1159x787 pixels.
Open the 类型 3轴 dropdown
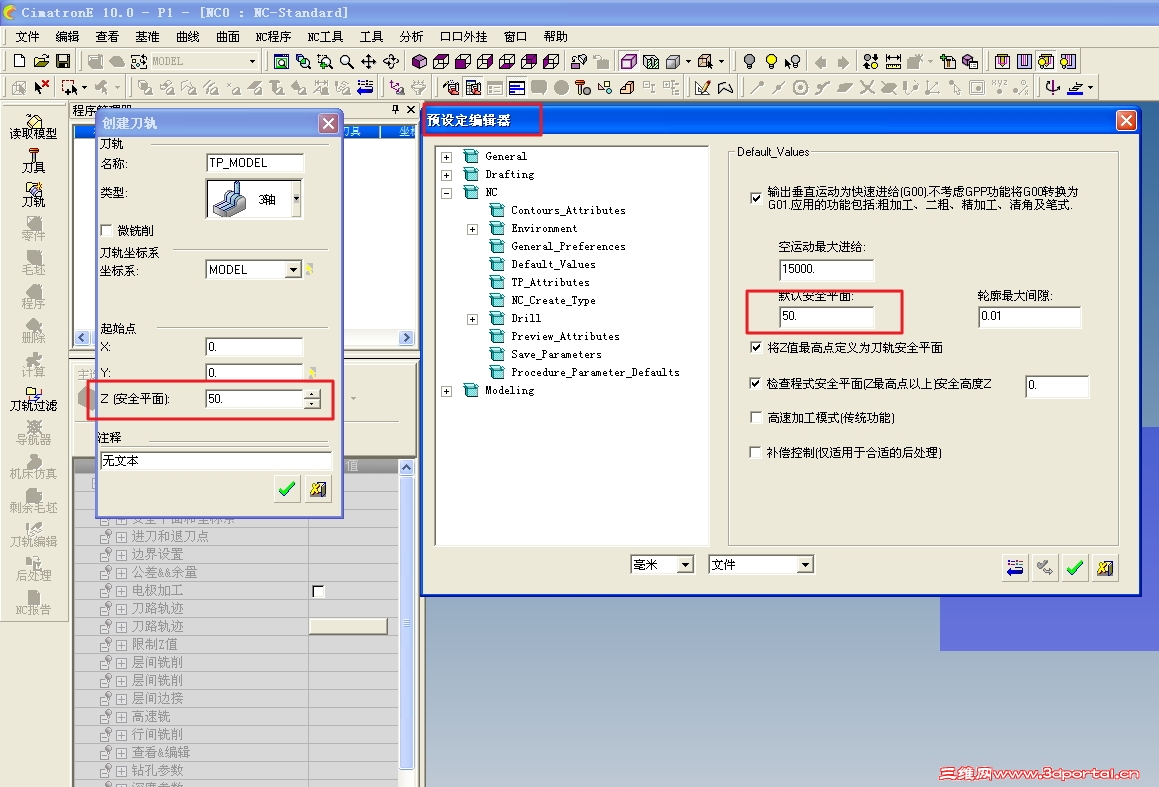pos(296,199)
